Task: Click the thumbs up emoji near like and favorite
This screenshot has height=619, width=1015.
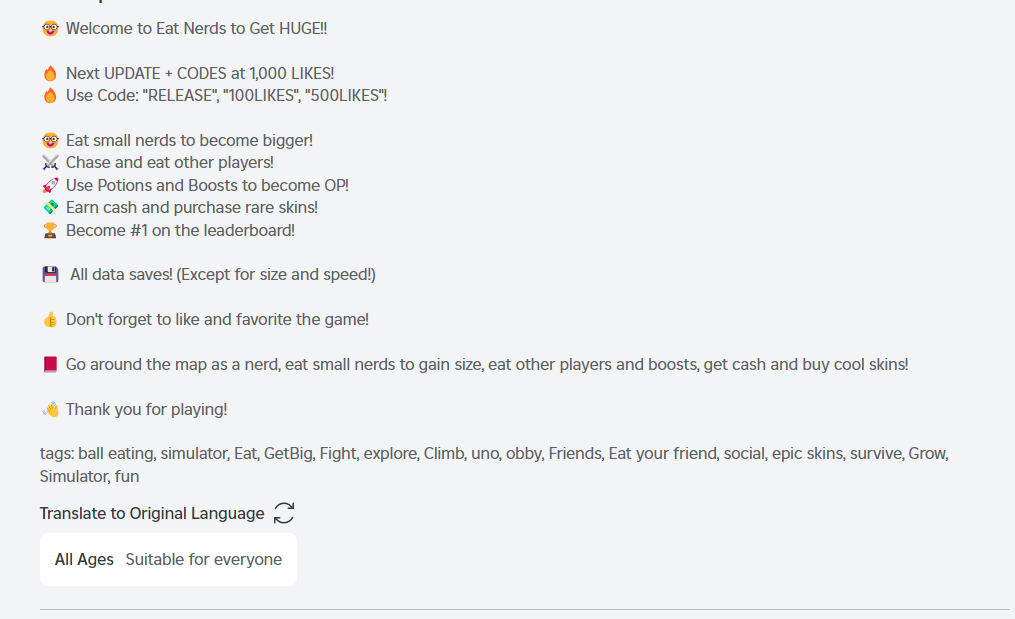Action: pos(49,318)
